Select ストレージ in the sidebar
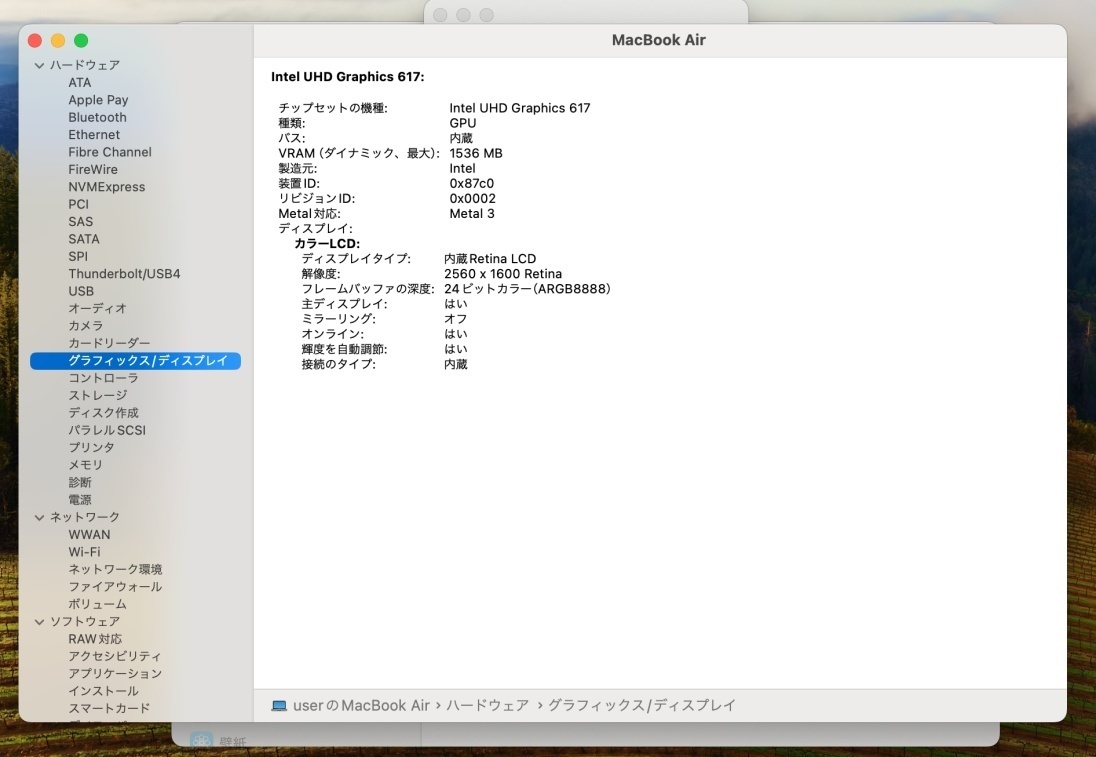This screenshot has height=757, width=1096. tap(98, 396)
